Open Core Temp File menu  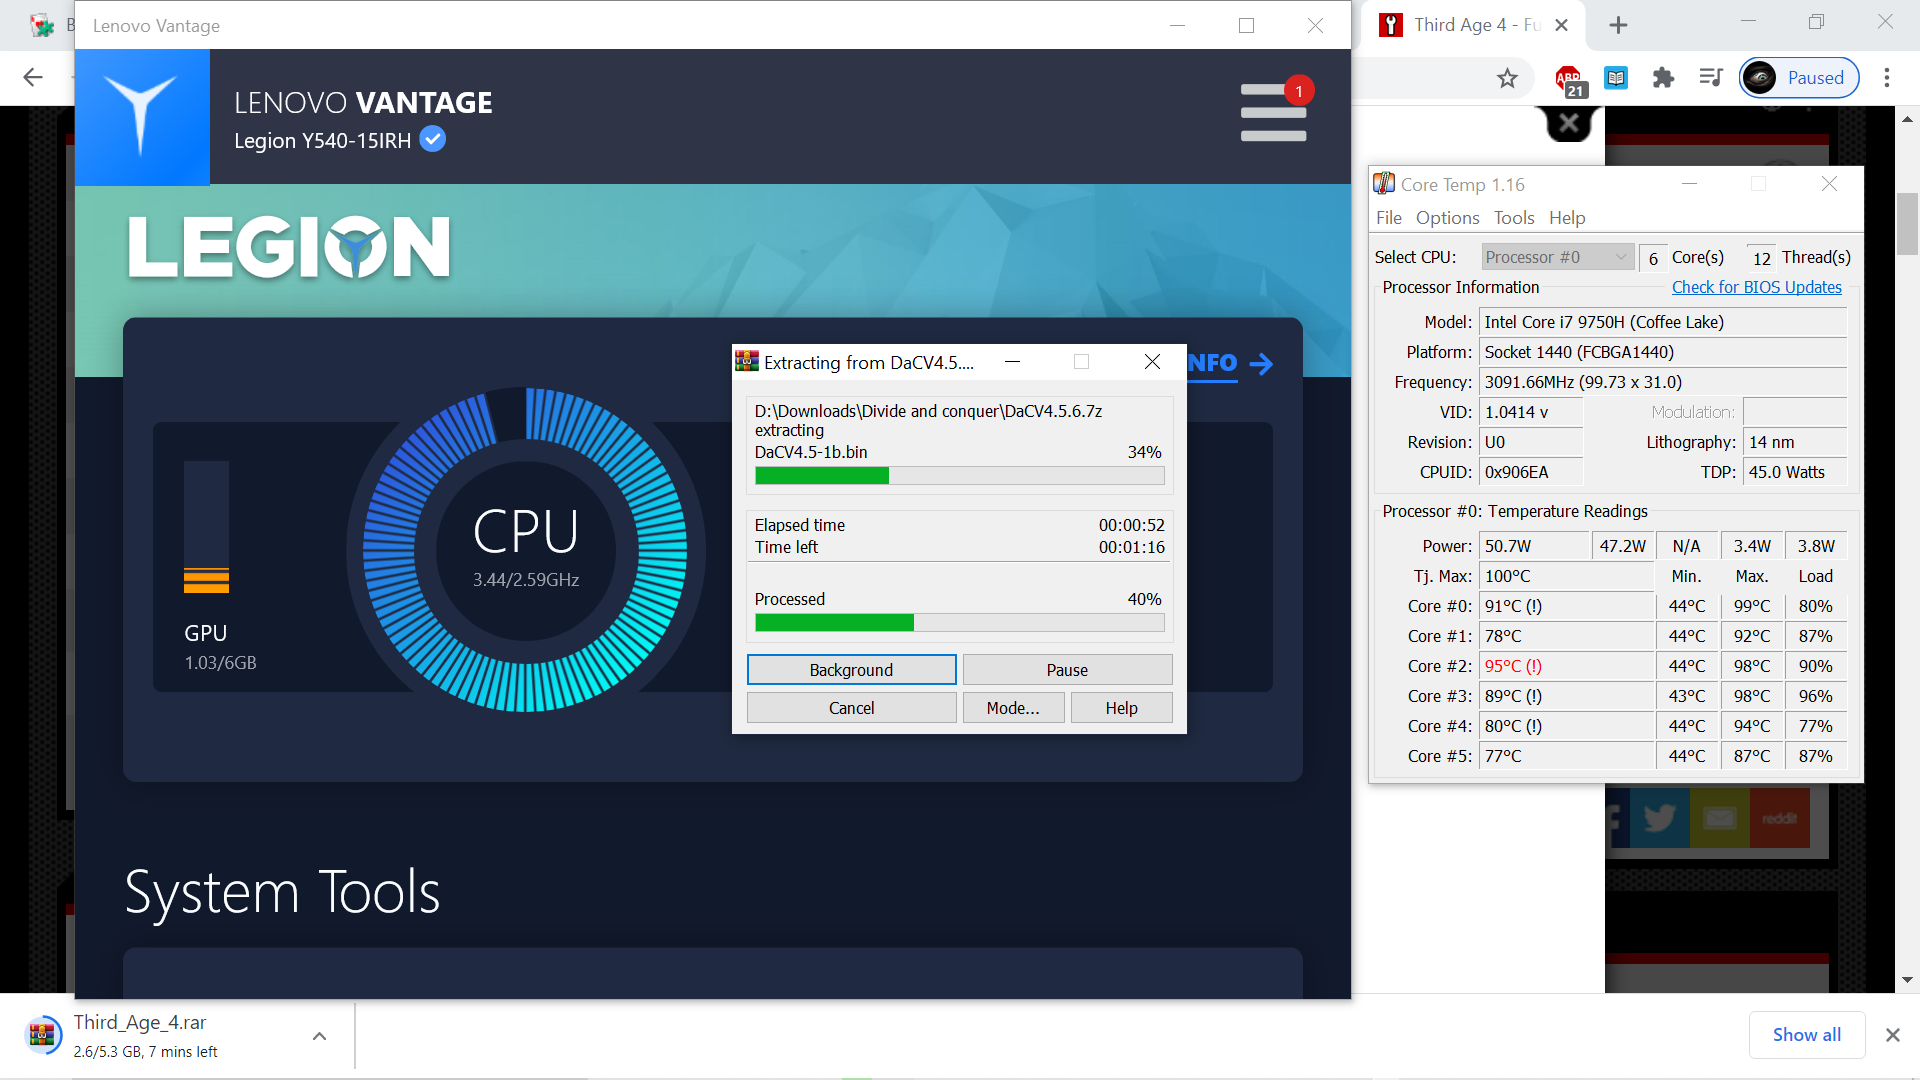(x=1389, y=218)
